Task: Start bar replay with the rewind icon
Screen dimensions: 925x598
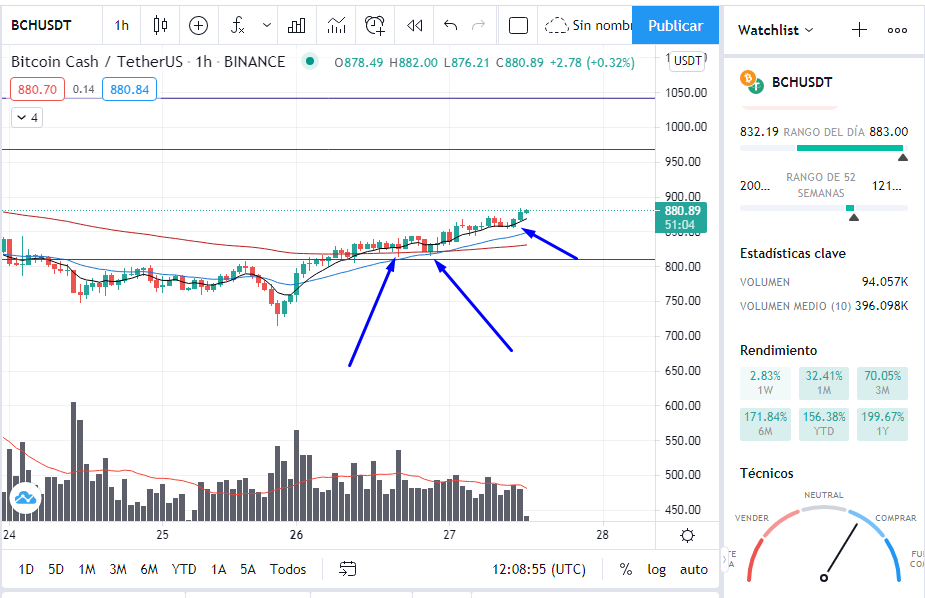Action: pyautogui.click(x=415, y=25)
